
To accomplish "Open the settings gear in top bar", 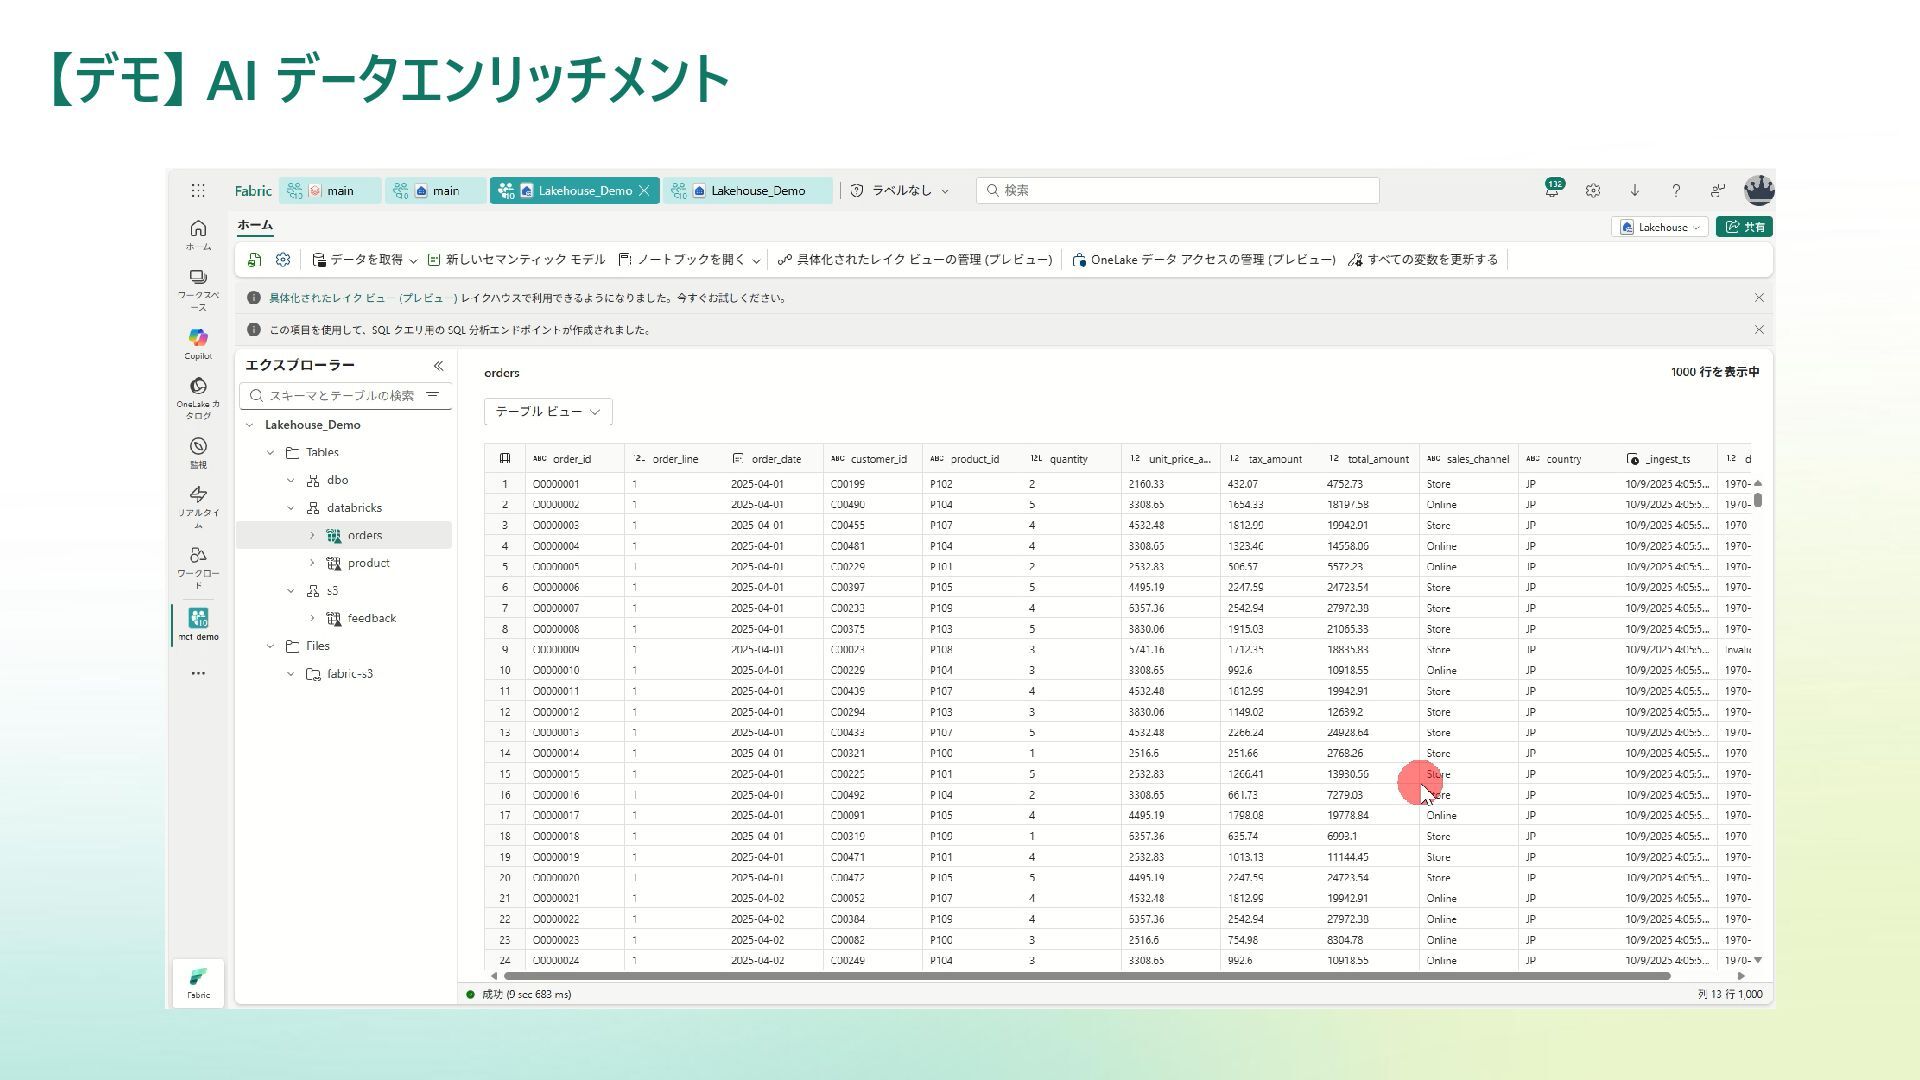I will point(1593,190).
